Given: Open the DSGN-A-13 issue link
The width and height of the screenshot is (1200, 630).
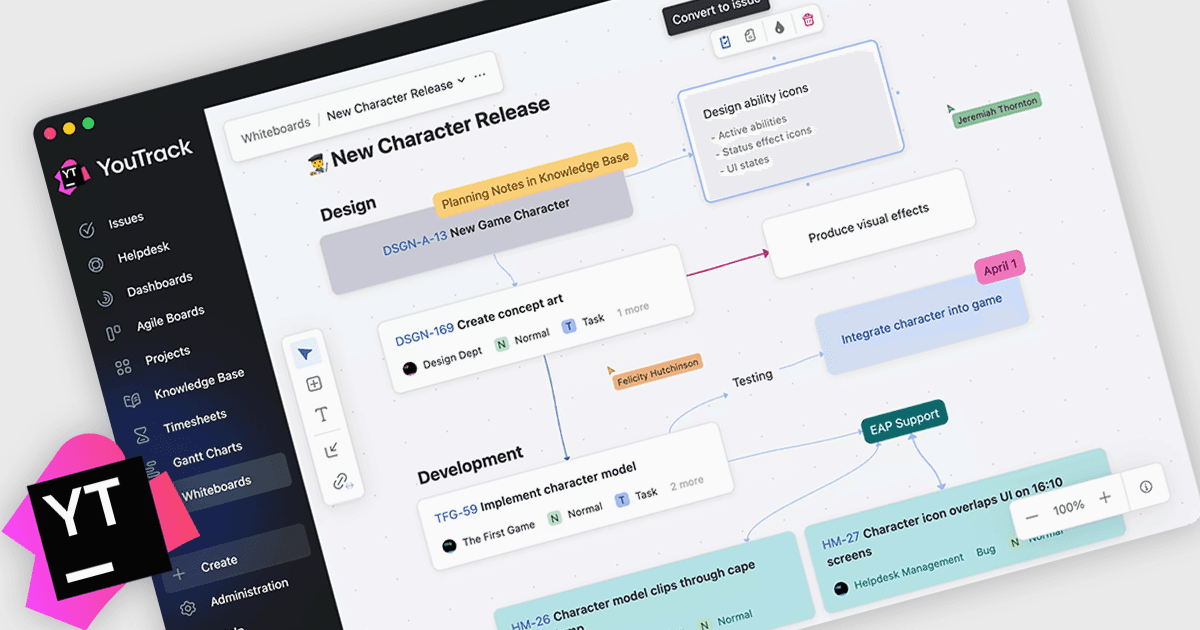Looking at the screenshot, I should 414,243.
